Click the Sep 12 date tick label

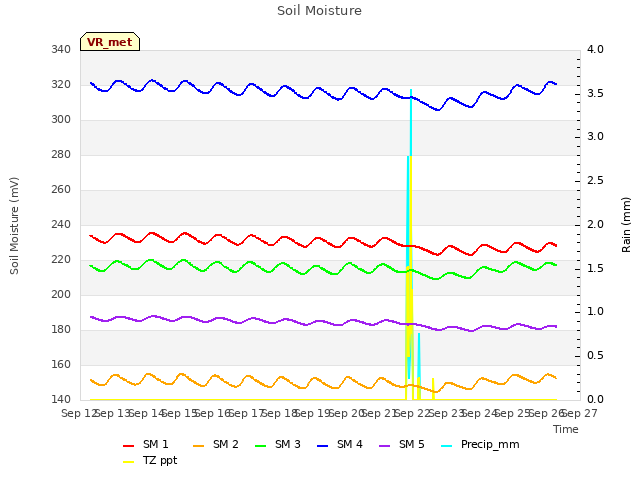[79, 413]
